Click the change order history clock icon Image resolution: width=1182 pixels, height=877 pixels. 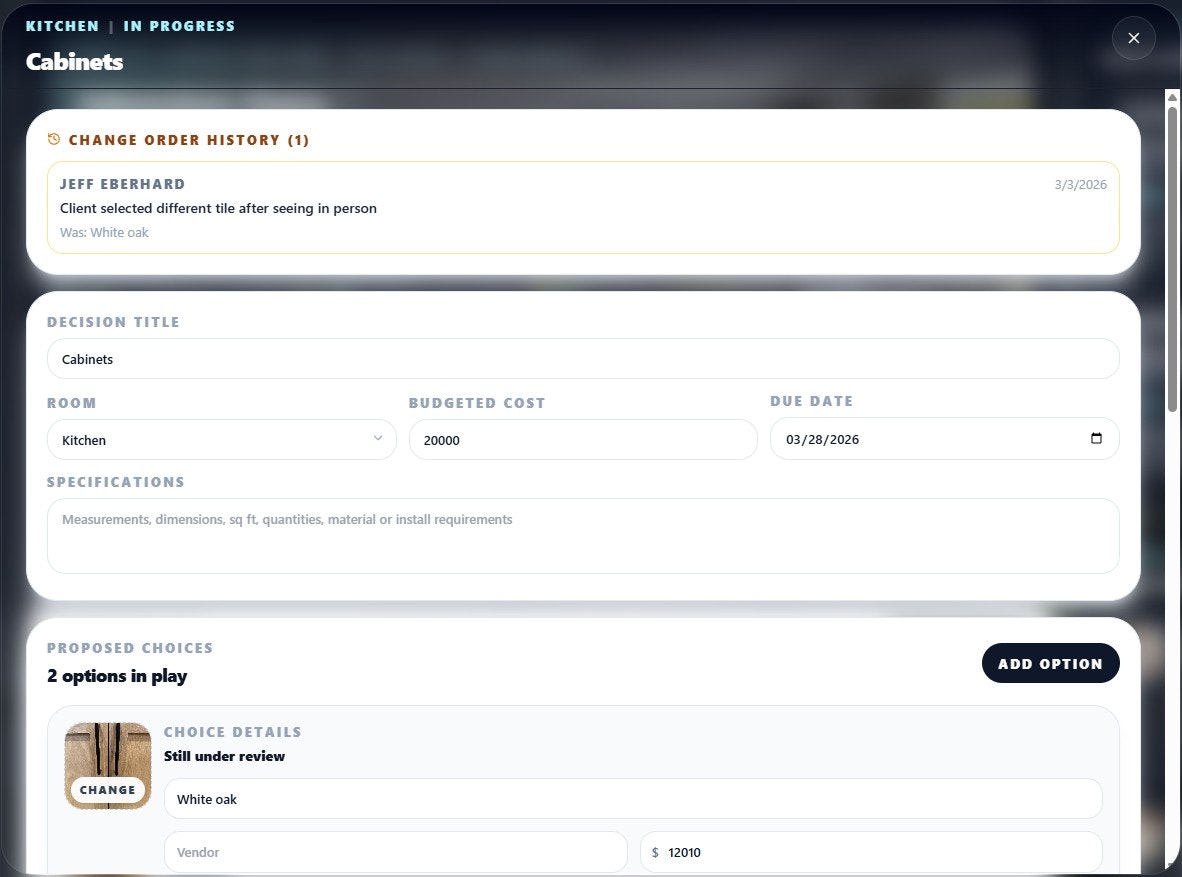[54, 139]
